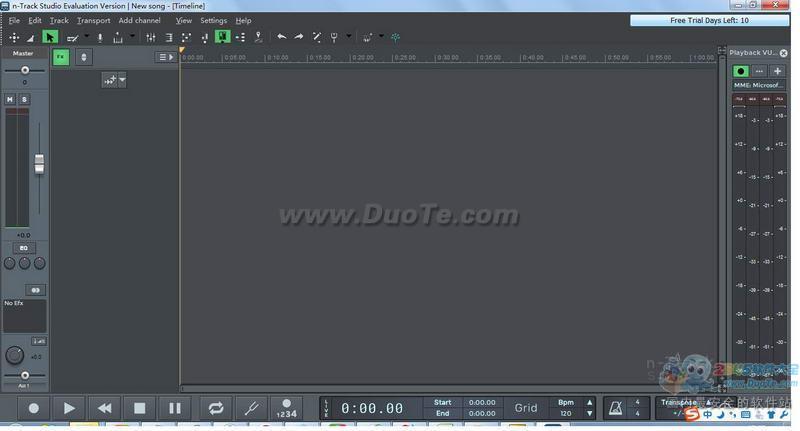Image resolution: width=800 pixels, height=431 pixels.
Task: Open dropdown arrow next to pencil tool
Action: click(86, 36)
